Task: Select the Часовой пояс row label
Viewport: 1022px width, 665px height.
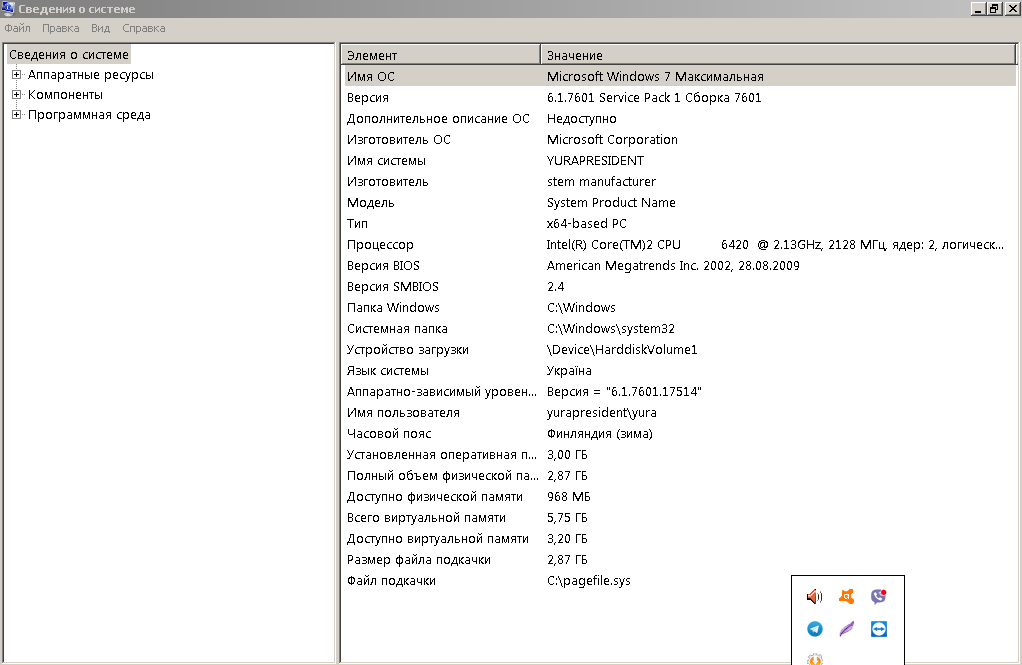Action: click(x=389, y=434)
